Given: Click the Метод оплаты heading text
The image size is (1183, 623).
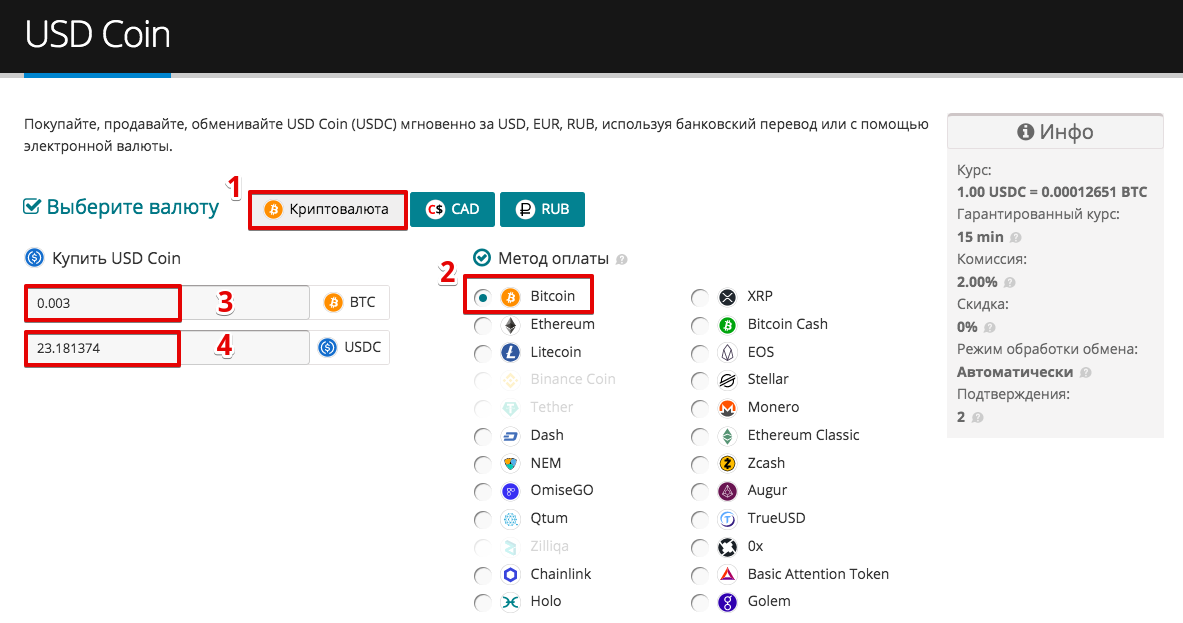Looking at the screenshot, I should coord(553,259).
